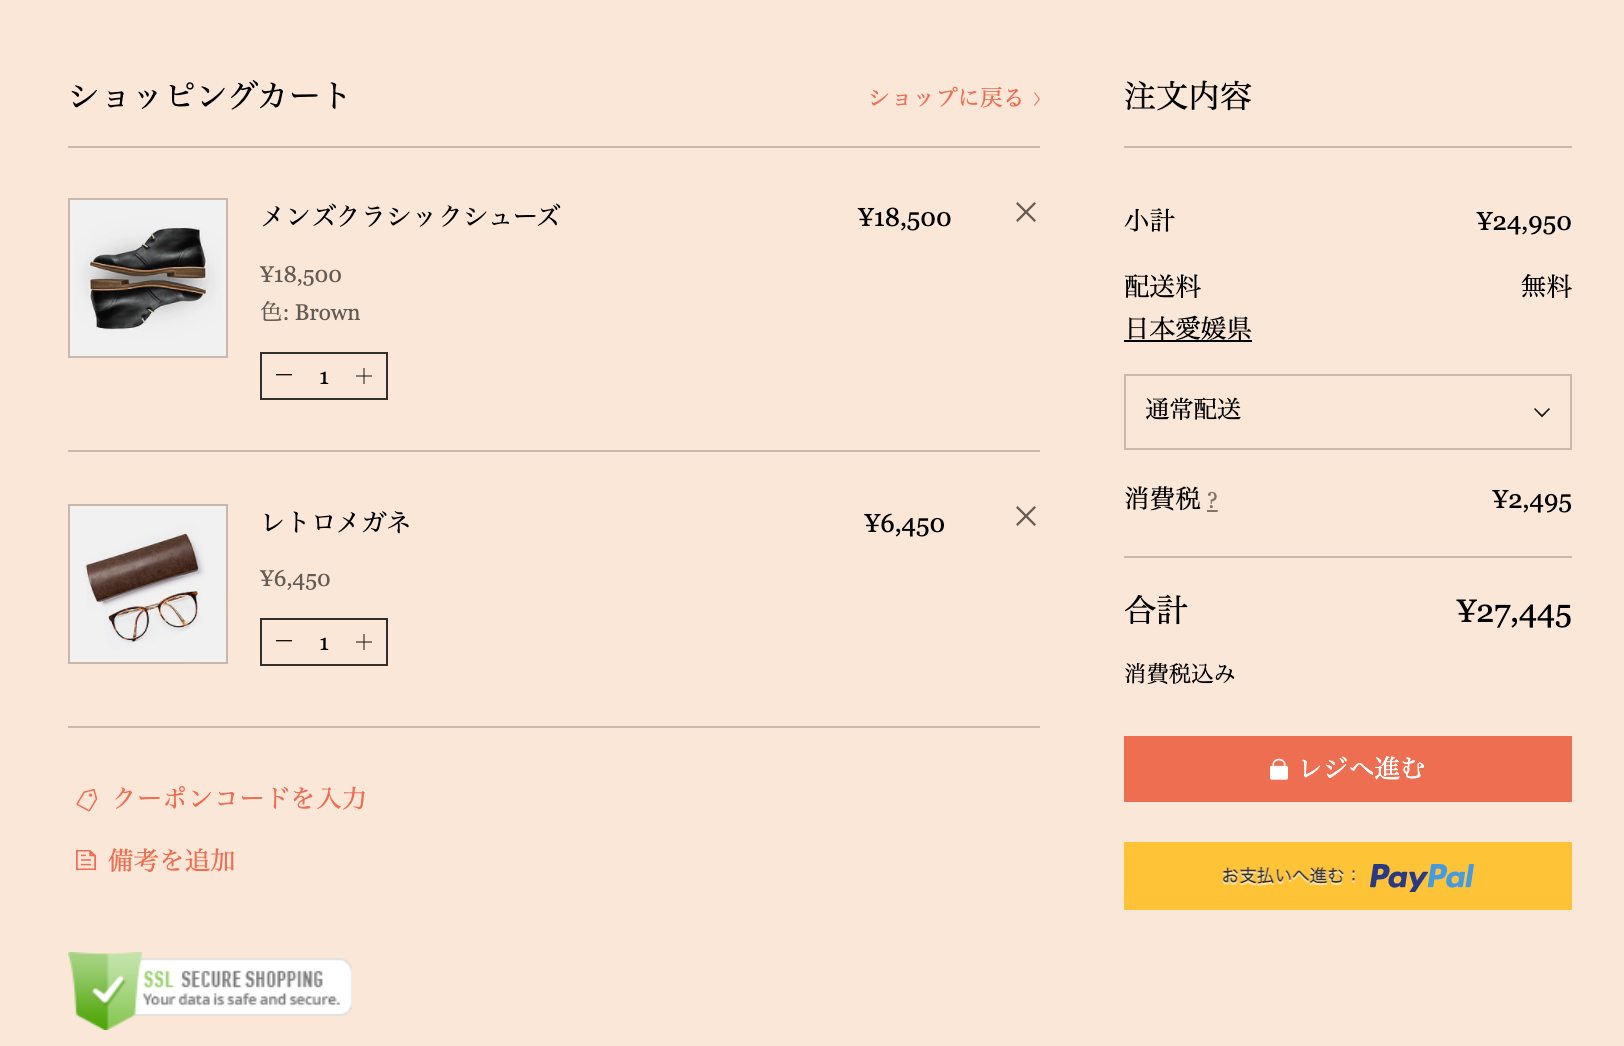Click the coupon tag icon
Image resolution: width=1624 pixels, height=1046 pixels.
(87, 799)
